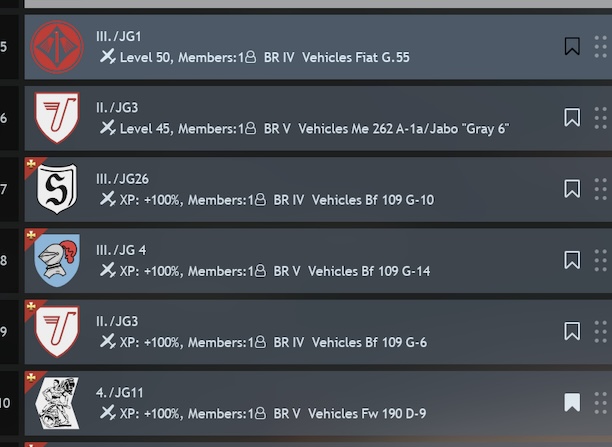The width and height of the screenshot is (612, 447).
Task: Select the Fw 190 D-9 squad row
Action: (318, 403)
